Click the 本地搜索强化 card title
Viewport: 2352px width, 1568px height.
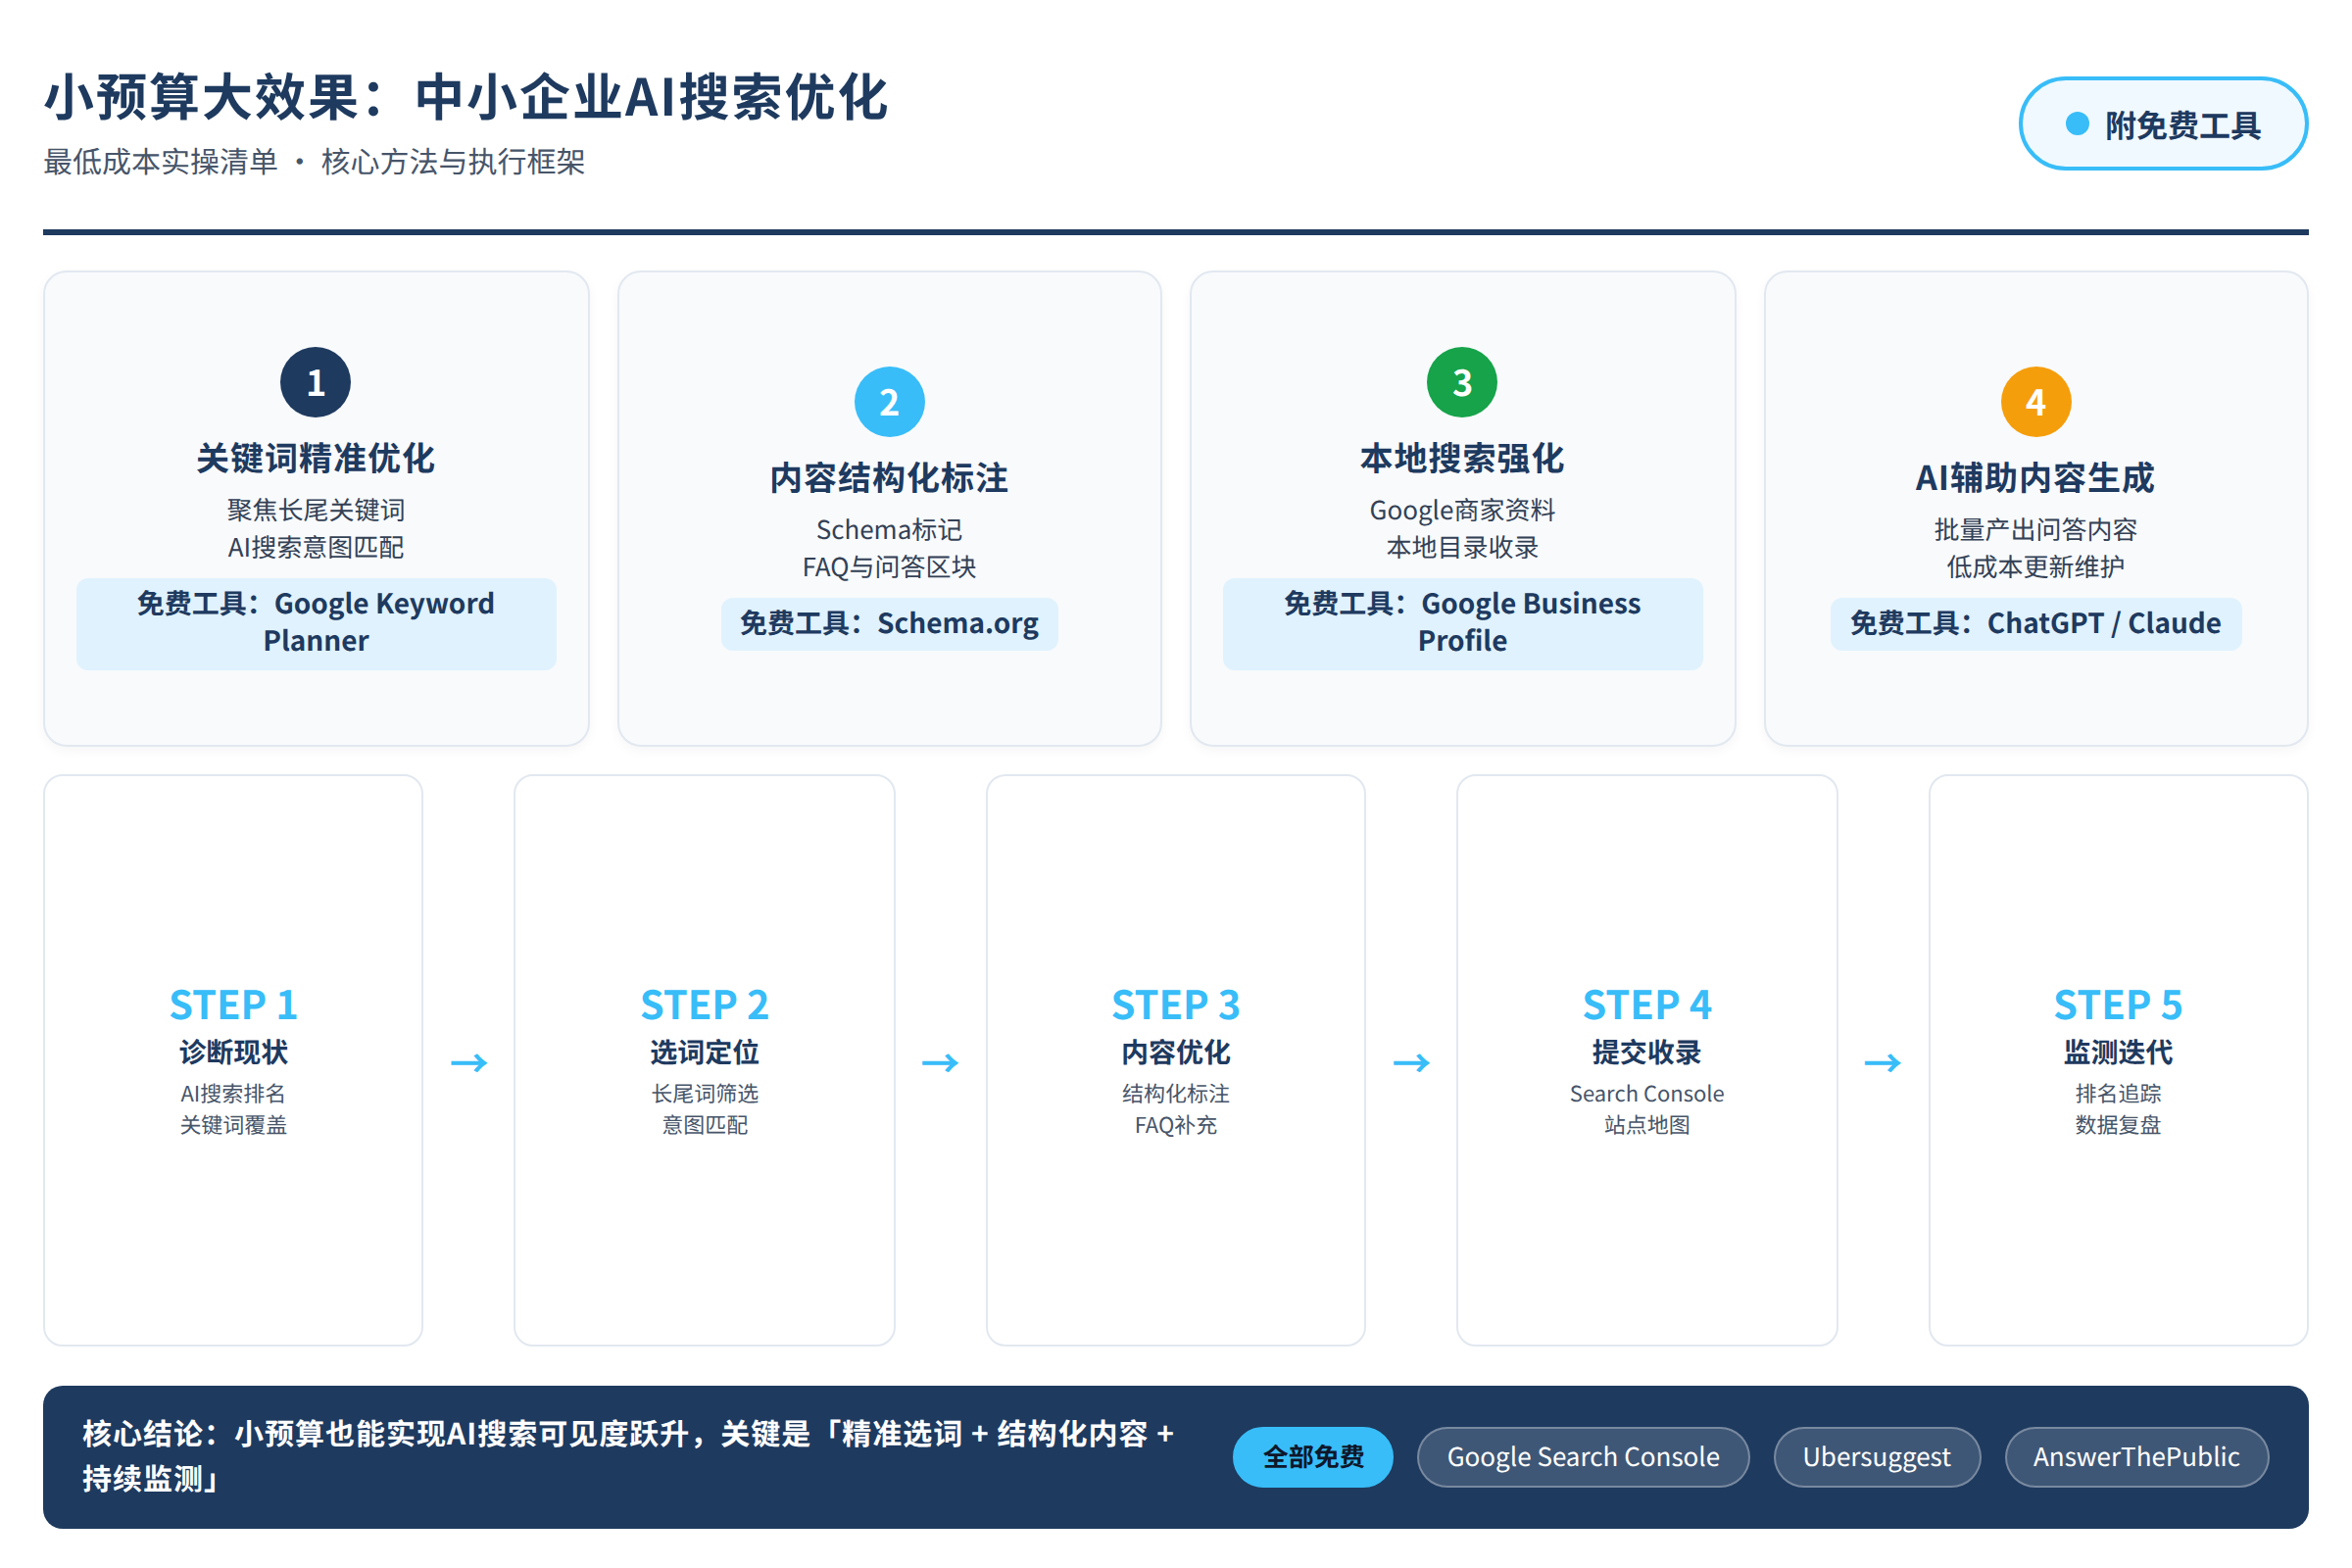click(1462, 459)
